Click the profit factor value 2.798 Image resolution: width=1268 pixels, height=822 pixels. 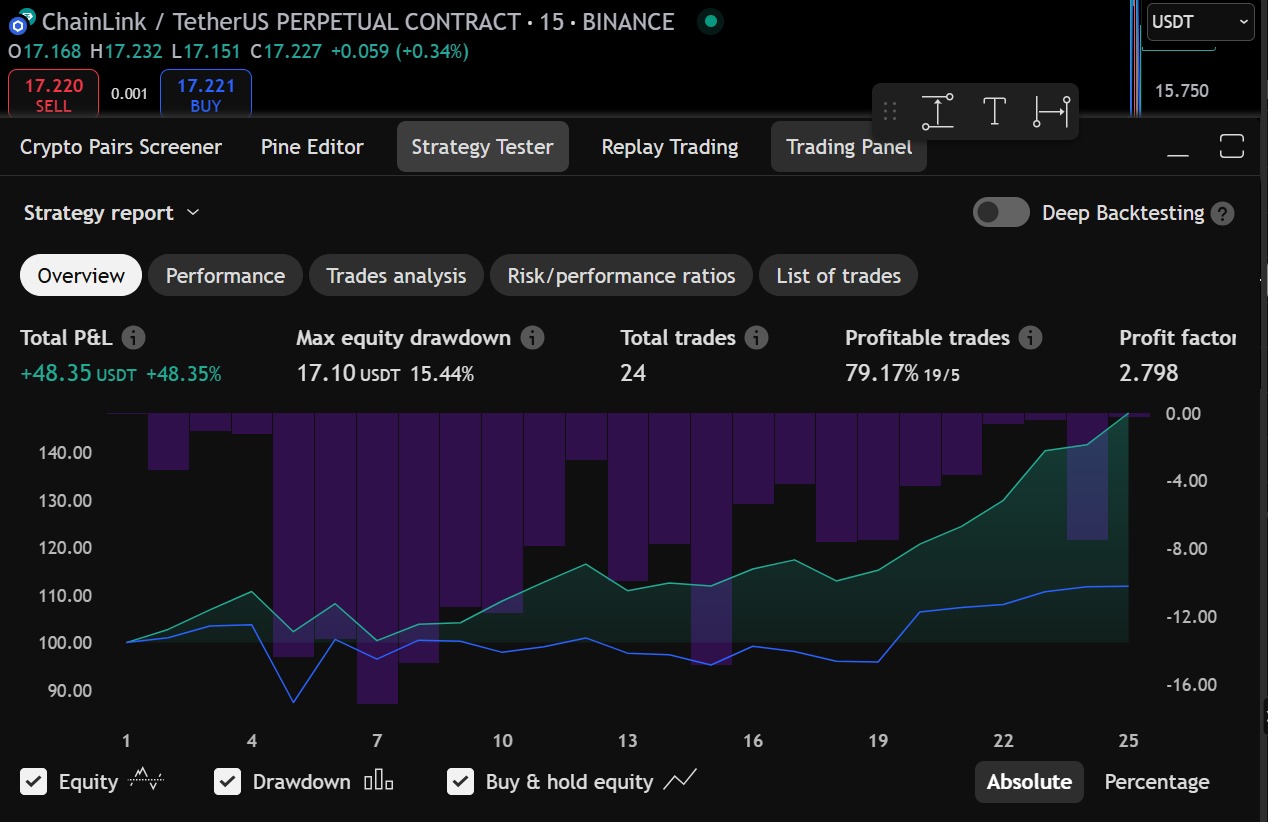coord(1149,373)
